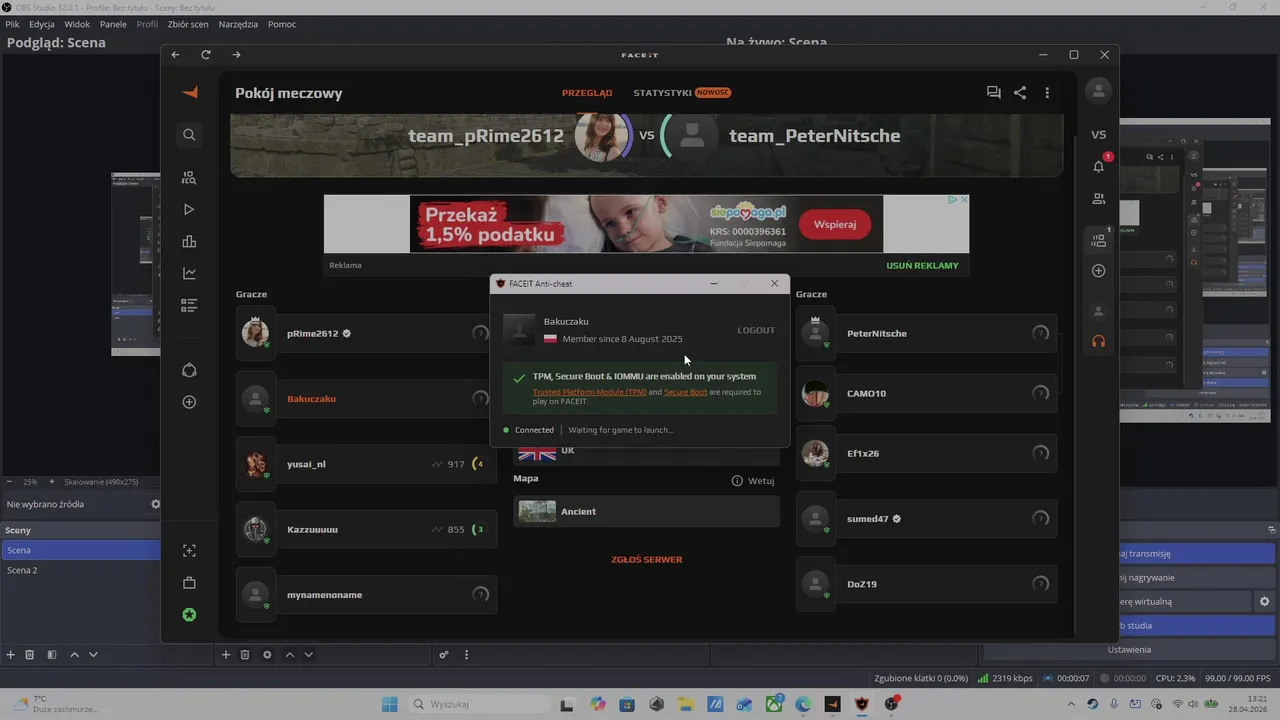Open the orange headset support icon
The width and height of the screenshot is (1280, 720).
coord(1098,341)
